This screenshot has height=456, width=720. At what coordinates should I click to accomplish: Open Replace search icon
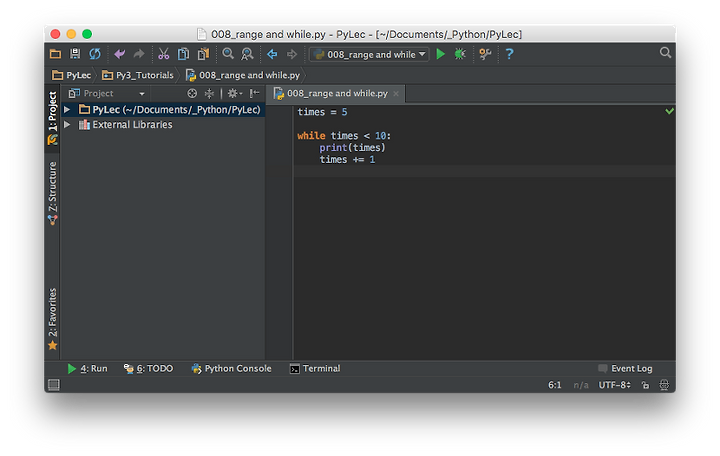[x=247, y=54]
